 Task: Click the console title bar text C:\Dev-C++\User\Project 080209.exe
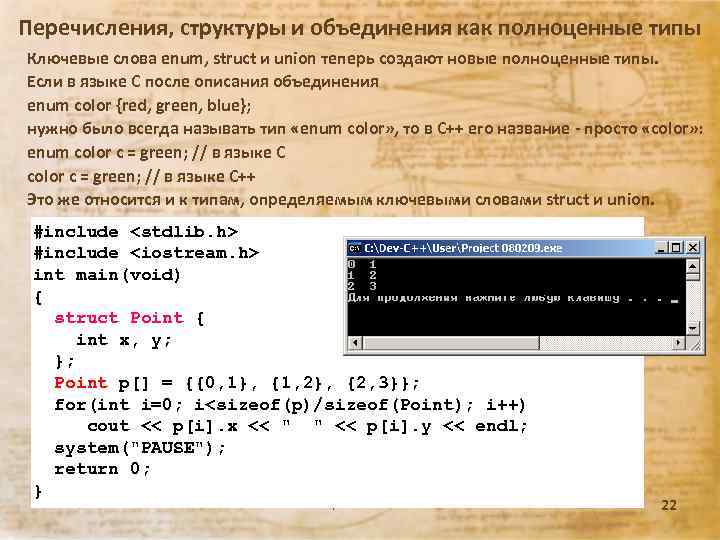463,248
